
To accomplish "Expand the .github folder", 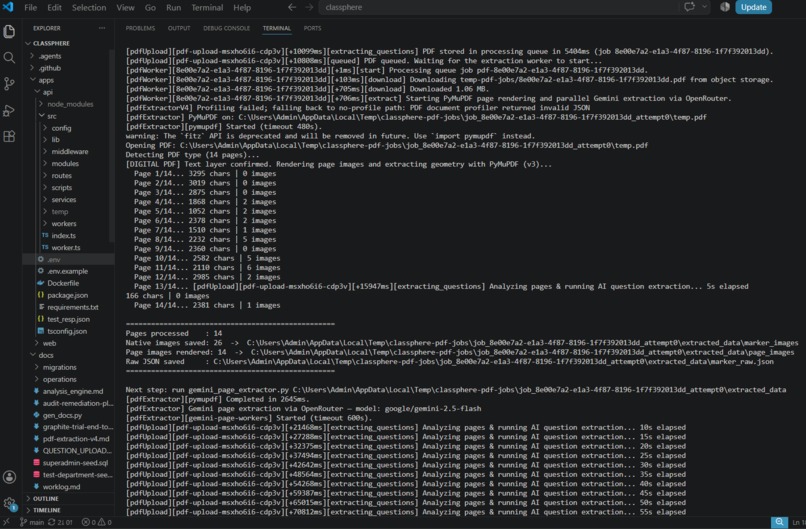I will click(49, 68).
